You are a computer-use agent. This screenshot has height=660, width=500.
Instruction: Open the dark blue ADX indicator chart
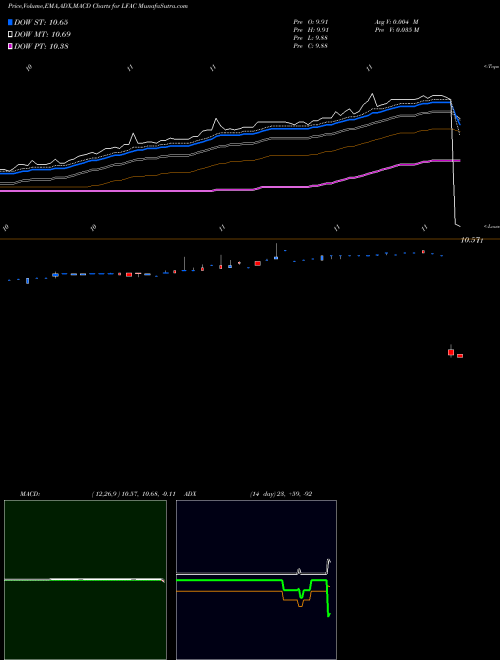coord(256,580)
